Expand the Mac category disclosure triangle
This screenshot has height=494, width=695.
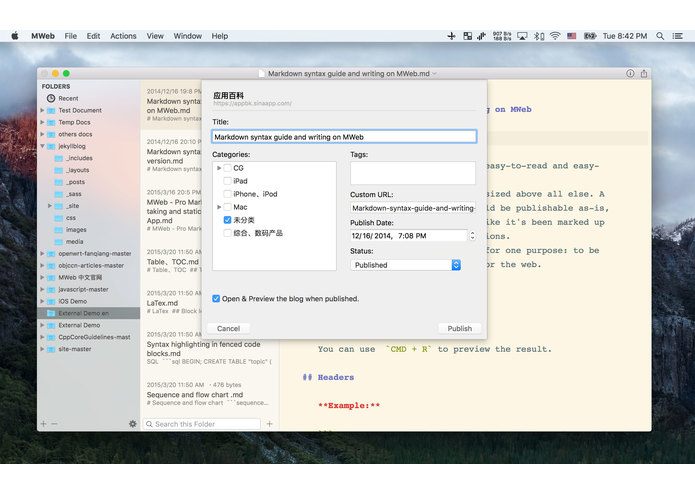coord(219,207)
